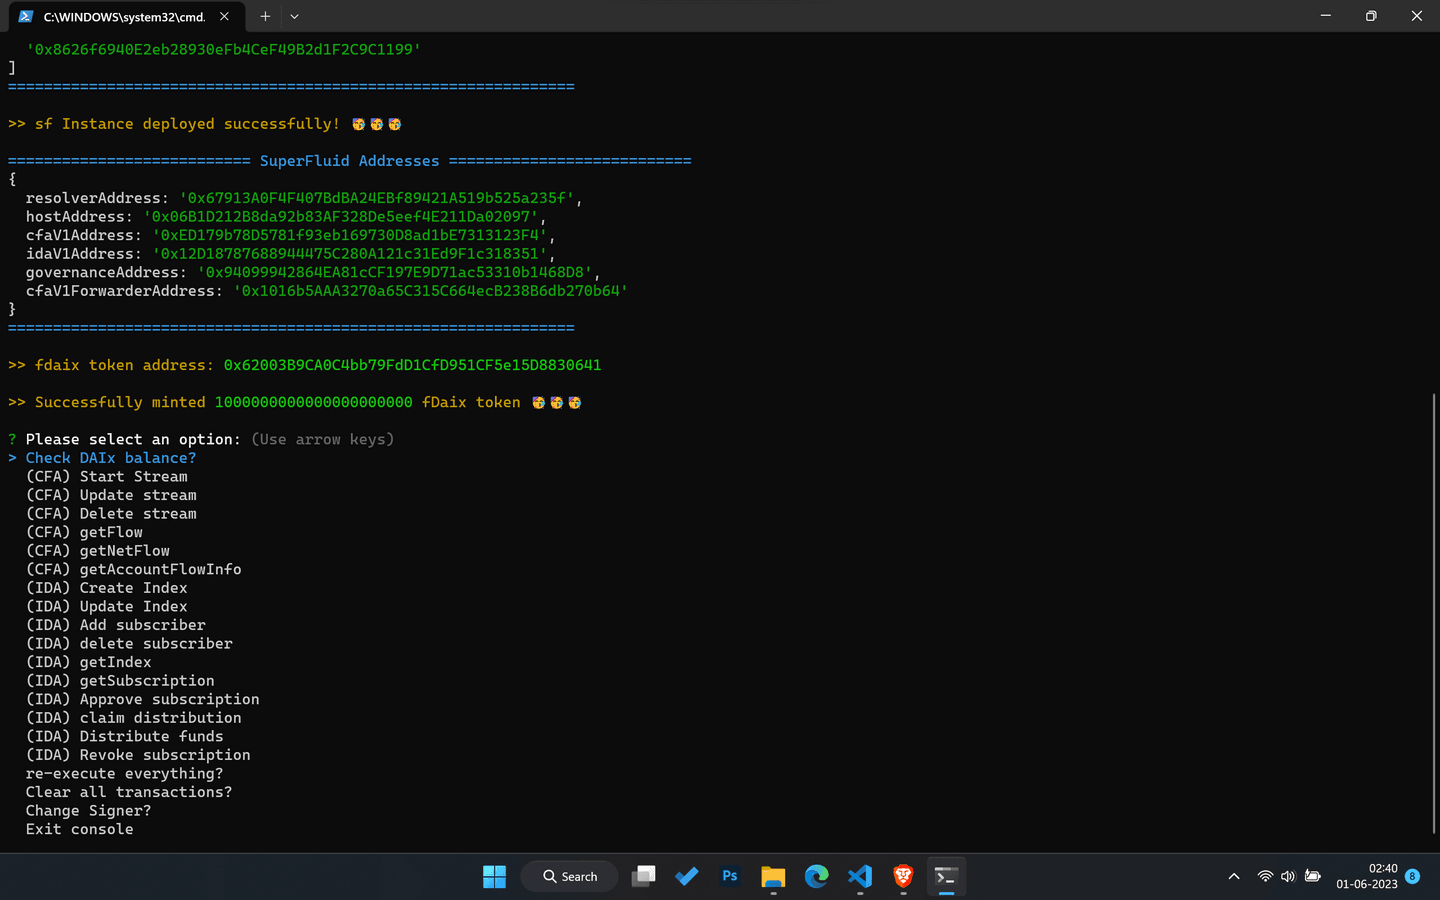Select '(IDA) Create Index' option
This screenshot has height=900, width=1440.
[x=107, y=588]
